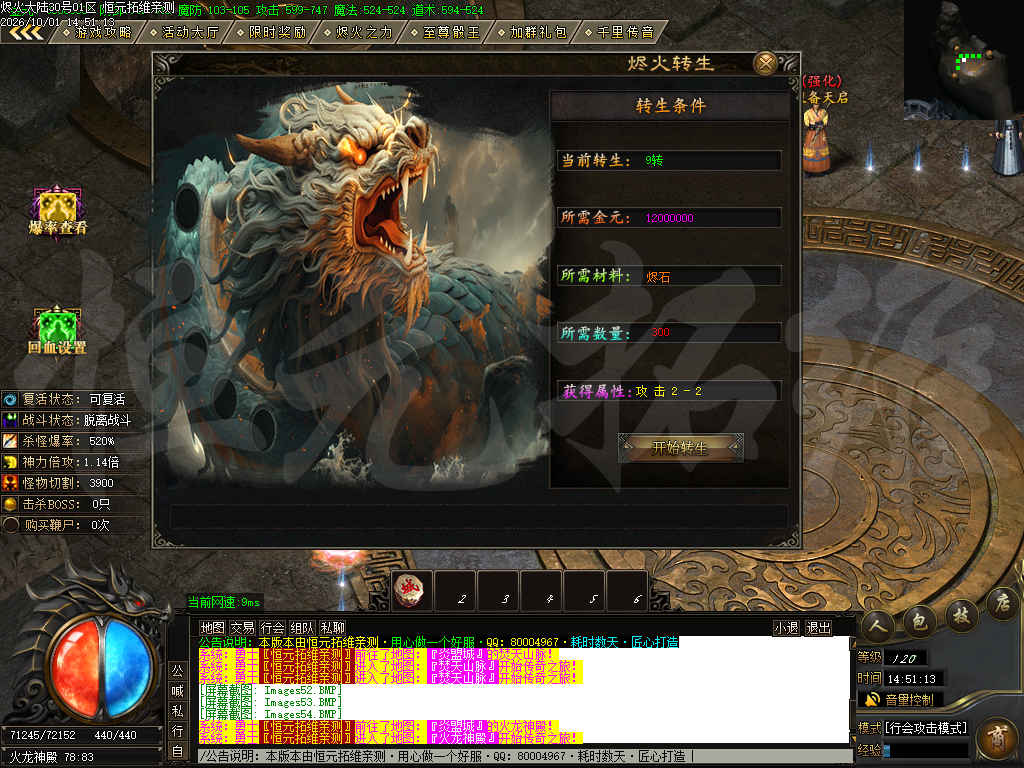Open the store 店 icon
Viewport: 1024px width, 768px height.
(1002, 602)
